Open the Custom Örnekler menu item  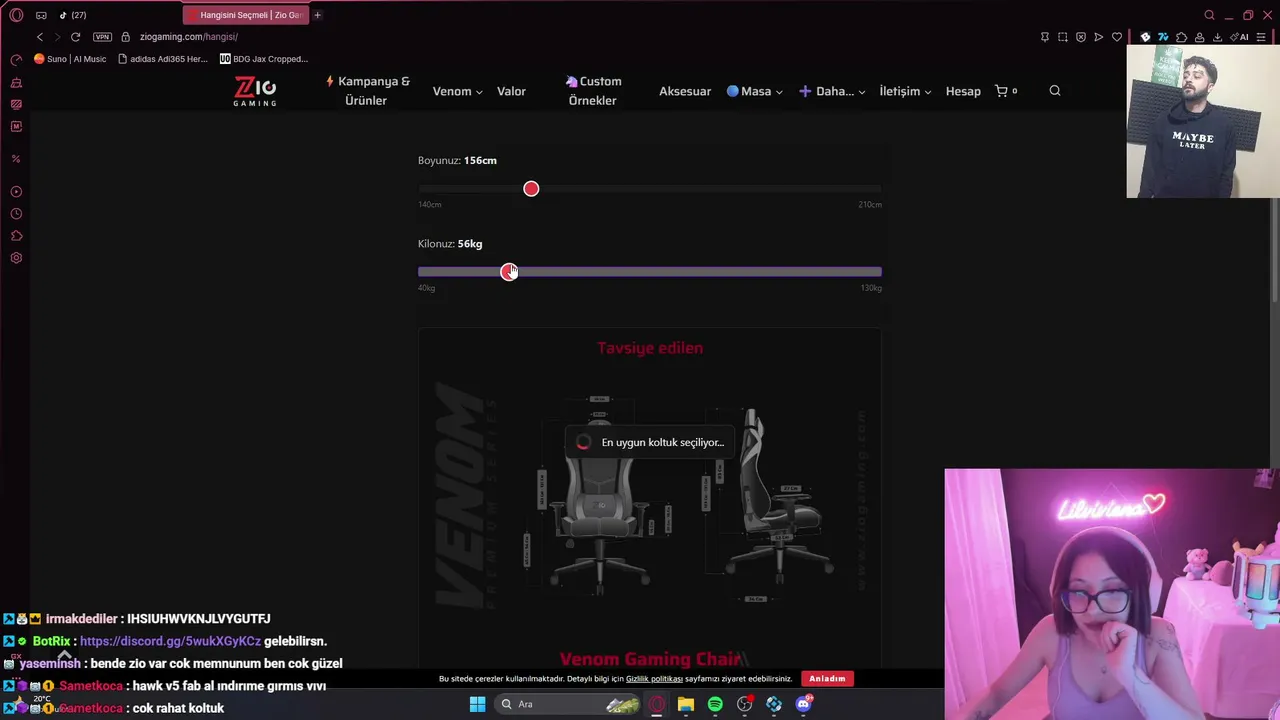pyautogui.click(x=593, y=91)
